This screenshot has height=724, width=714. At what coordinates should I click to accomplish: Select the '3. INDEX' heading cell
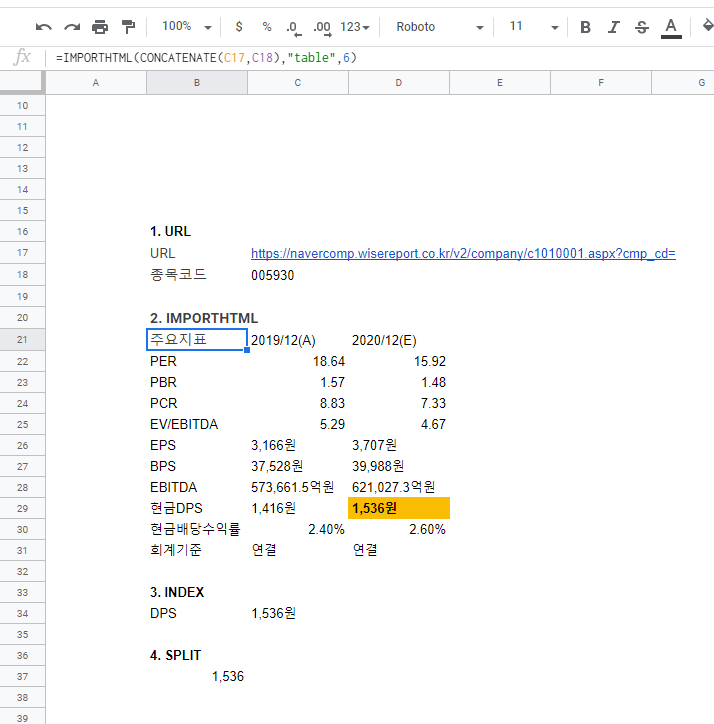(197, 592)
